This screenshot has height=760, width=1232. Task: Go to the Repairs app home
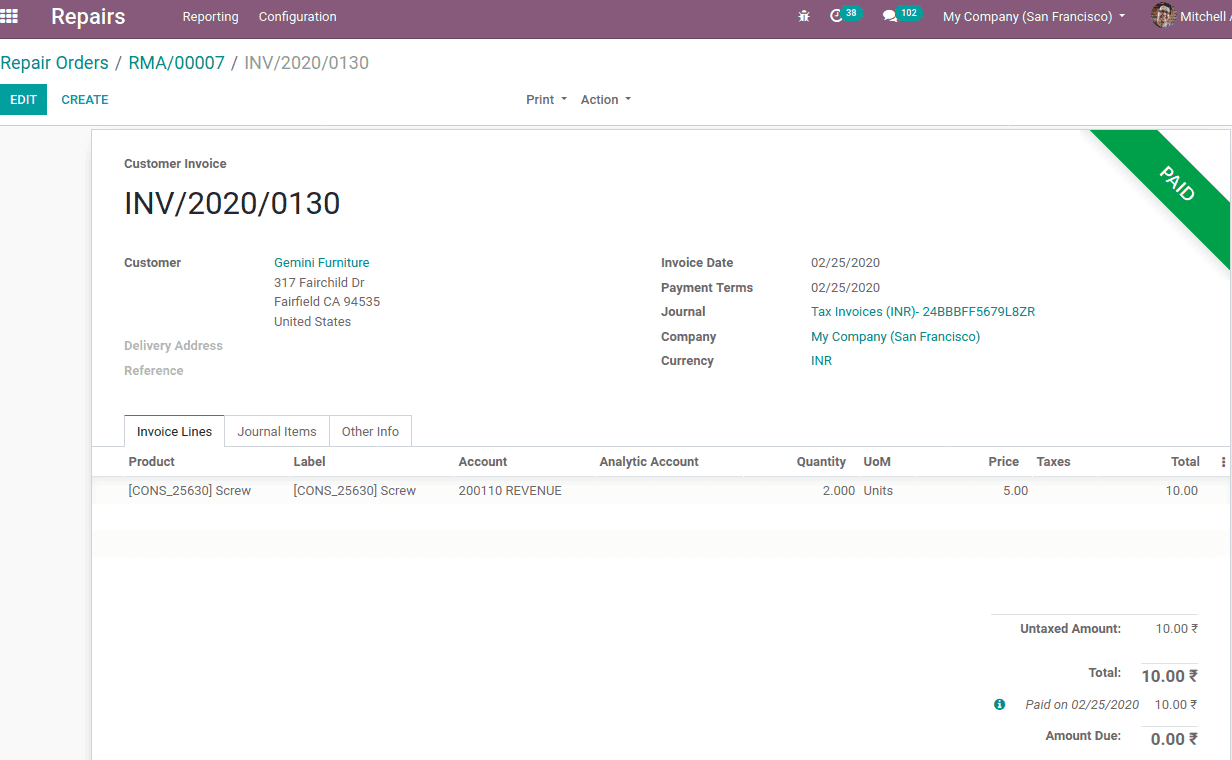[x=88, y=17]
